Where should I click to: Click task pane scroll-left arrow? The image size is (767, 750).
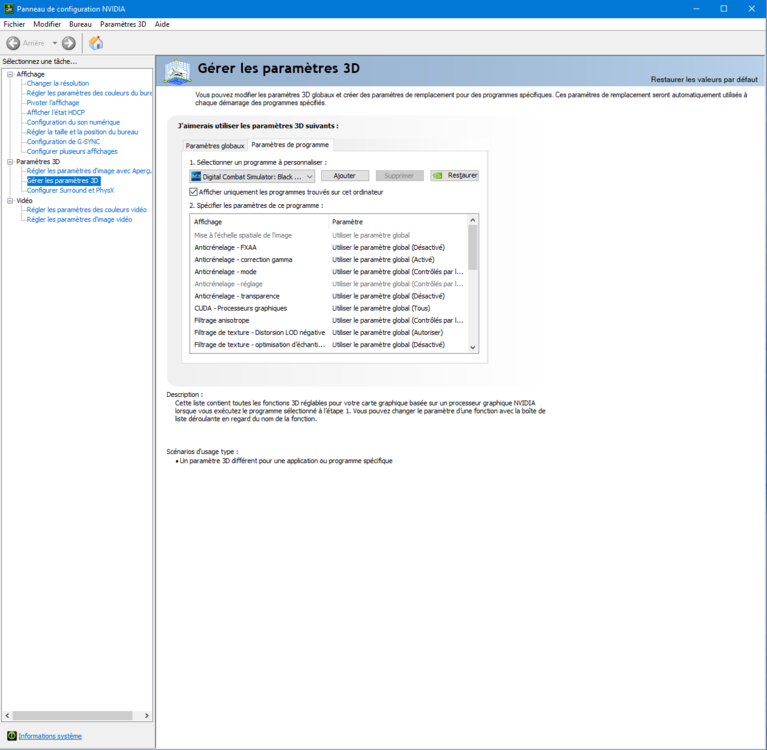pos(7,715)
